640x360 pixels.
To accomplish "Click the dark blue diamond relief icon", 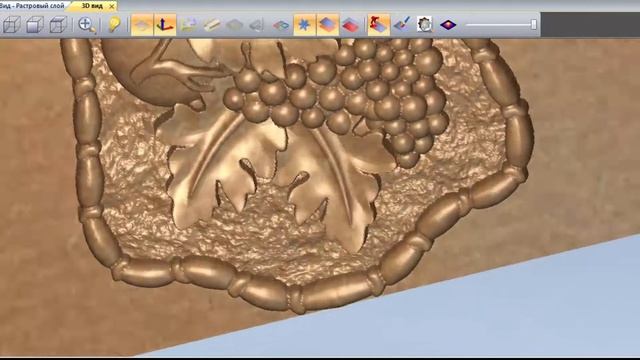I will point(448,25).
